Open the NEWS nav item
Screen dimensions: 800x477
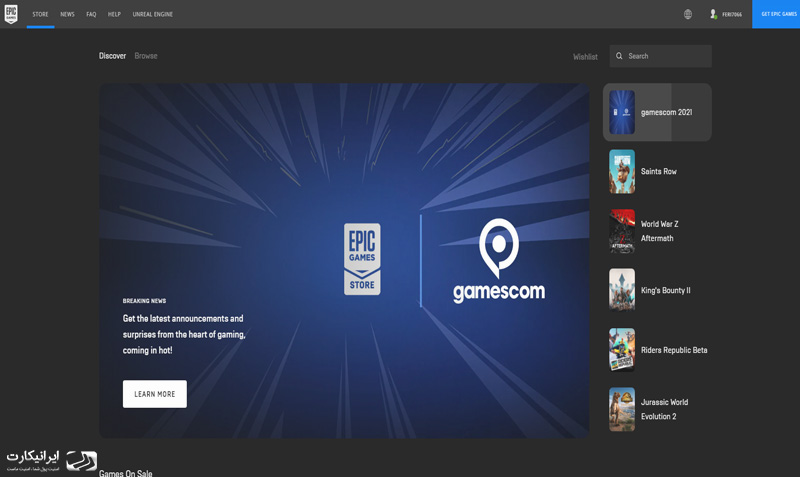pos(67,14)
